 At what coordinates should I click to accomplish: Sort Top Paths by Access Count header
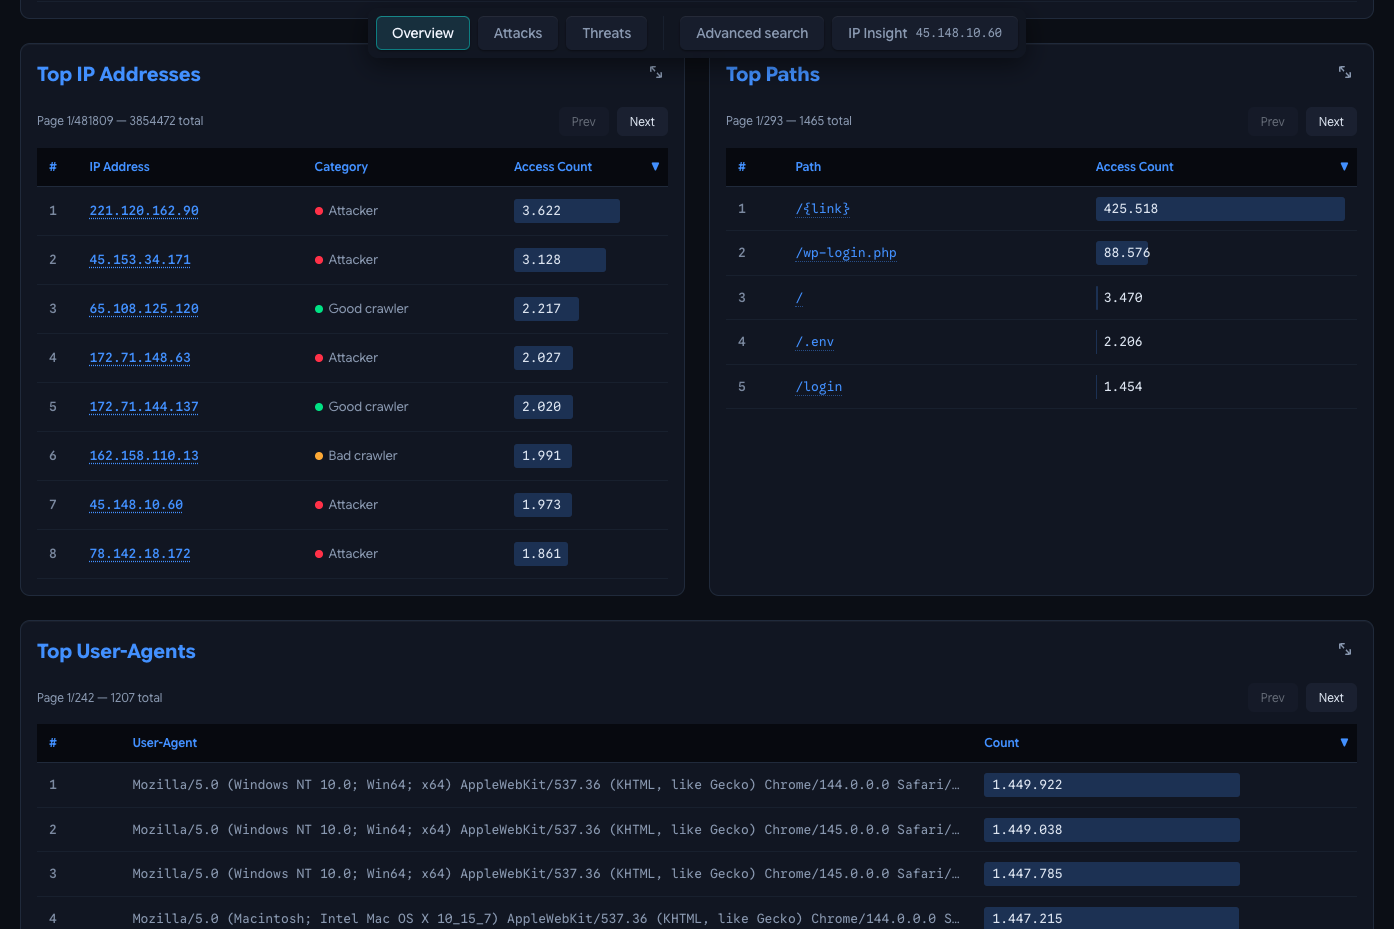[1134, 167]
